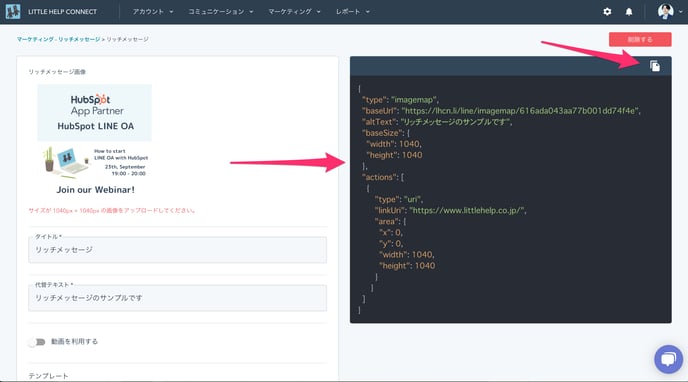
Task: Click inside the JSON code block
Action: (x=510, y=200)
